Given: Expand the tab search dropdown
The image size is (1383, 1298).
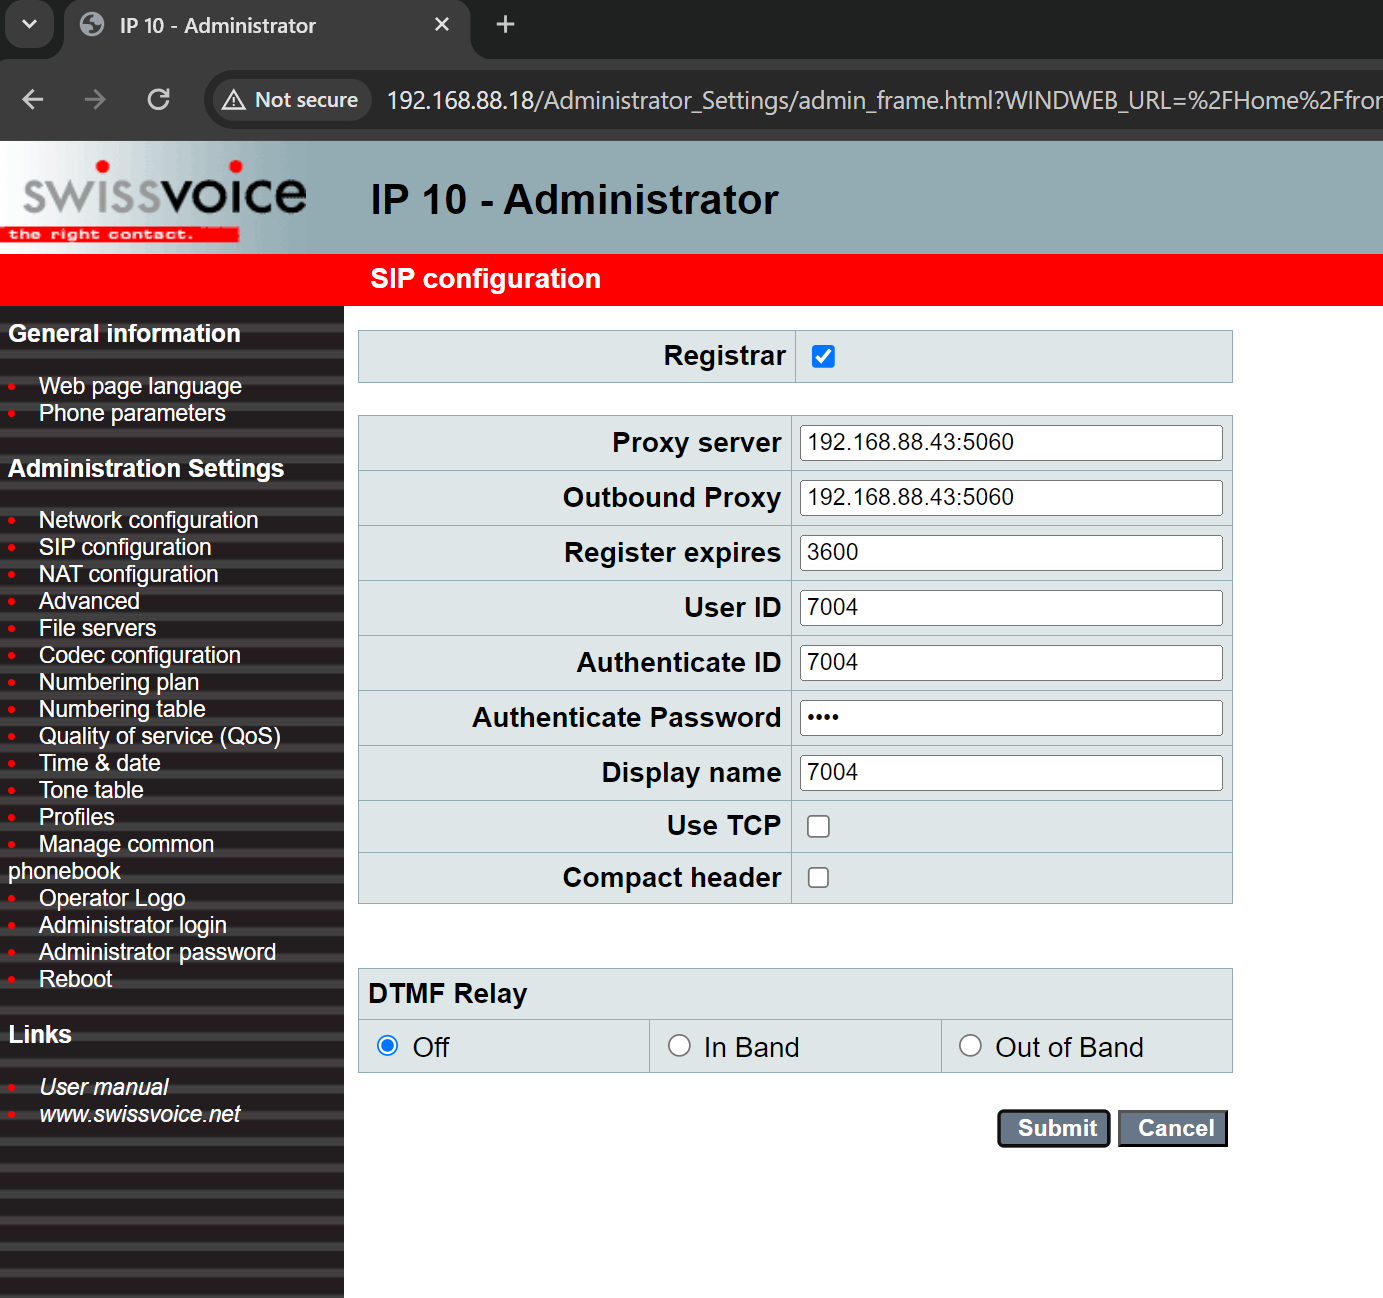Looking at the screenshot, I should tap(30, 24).
